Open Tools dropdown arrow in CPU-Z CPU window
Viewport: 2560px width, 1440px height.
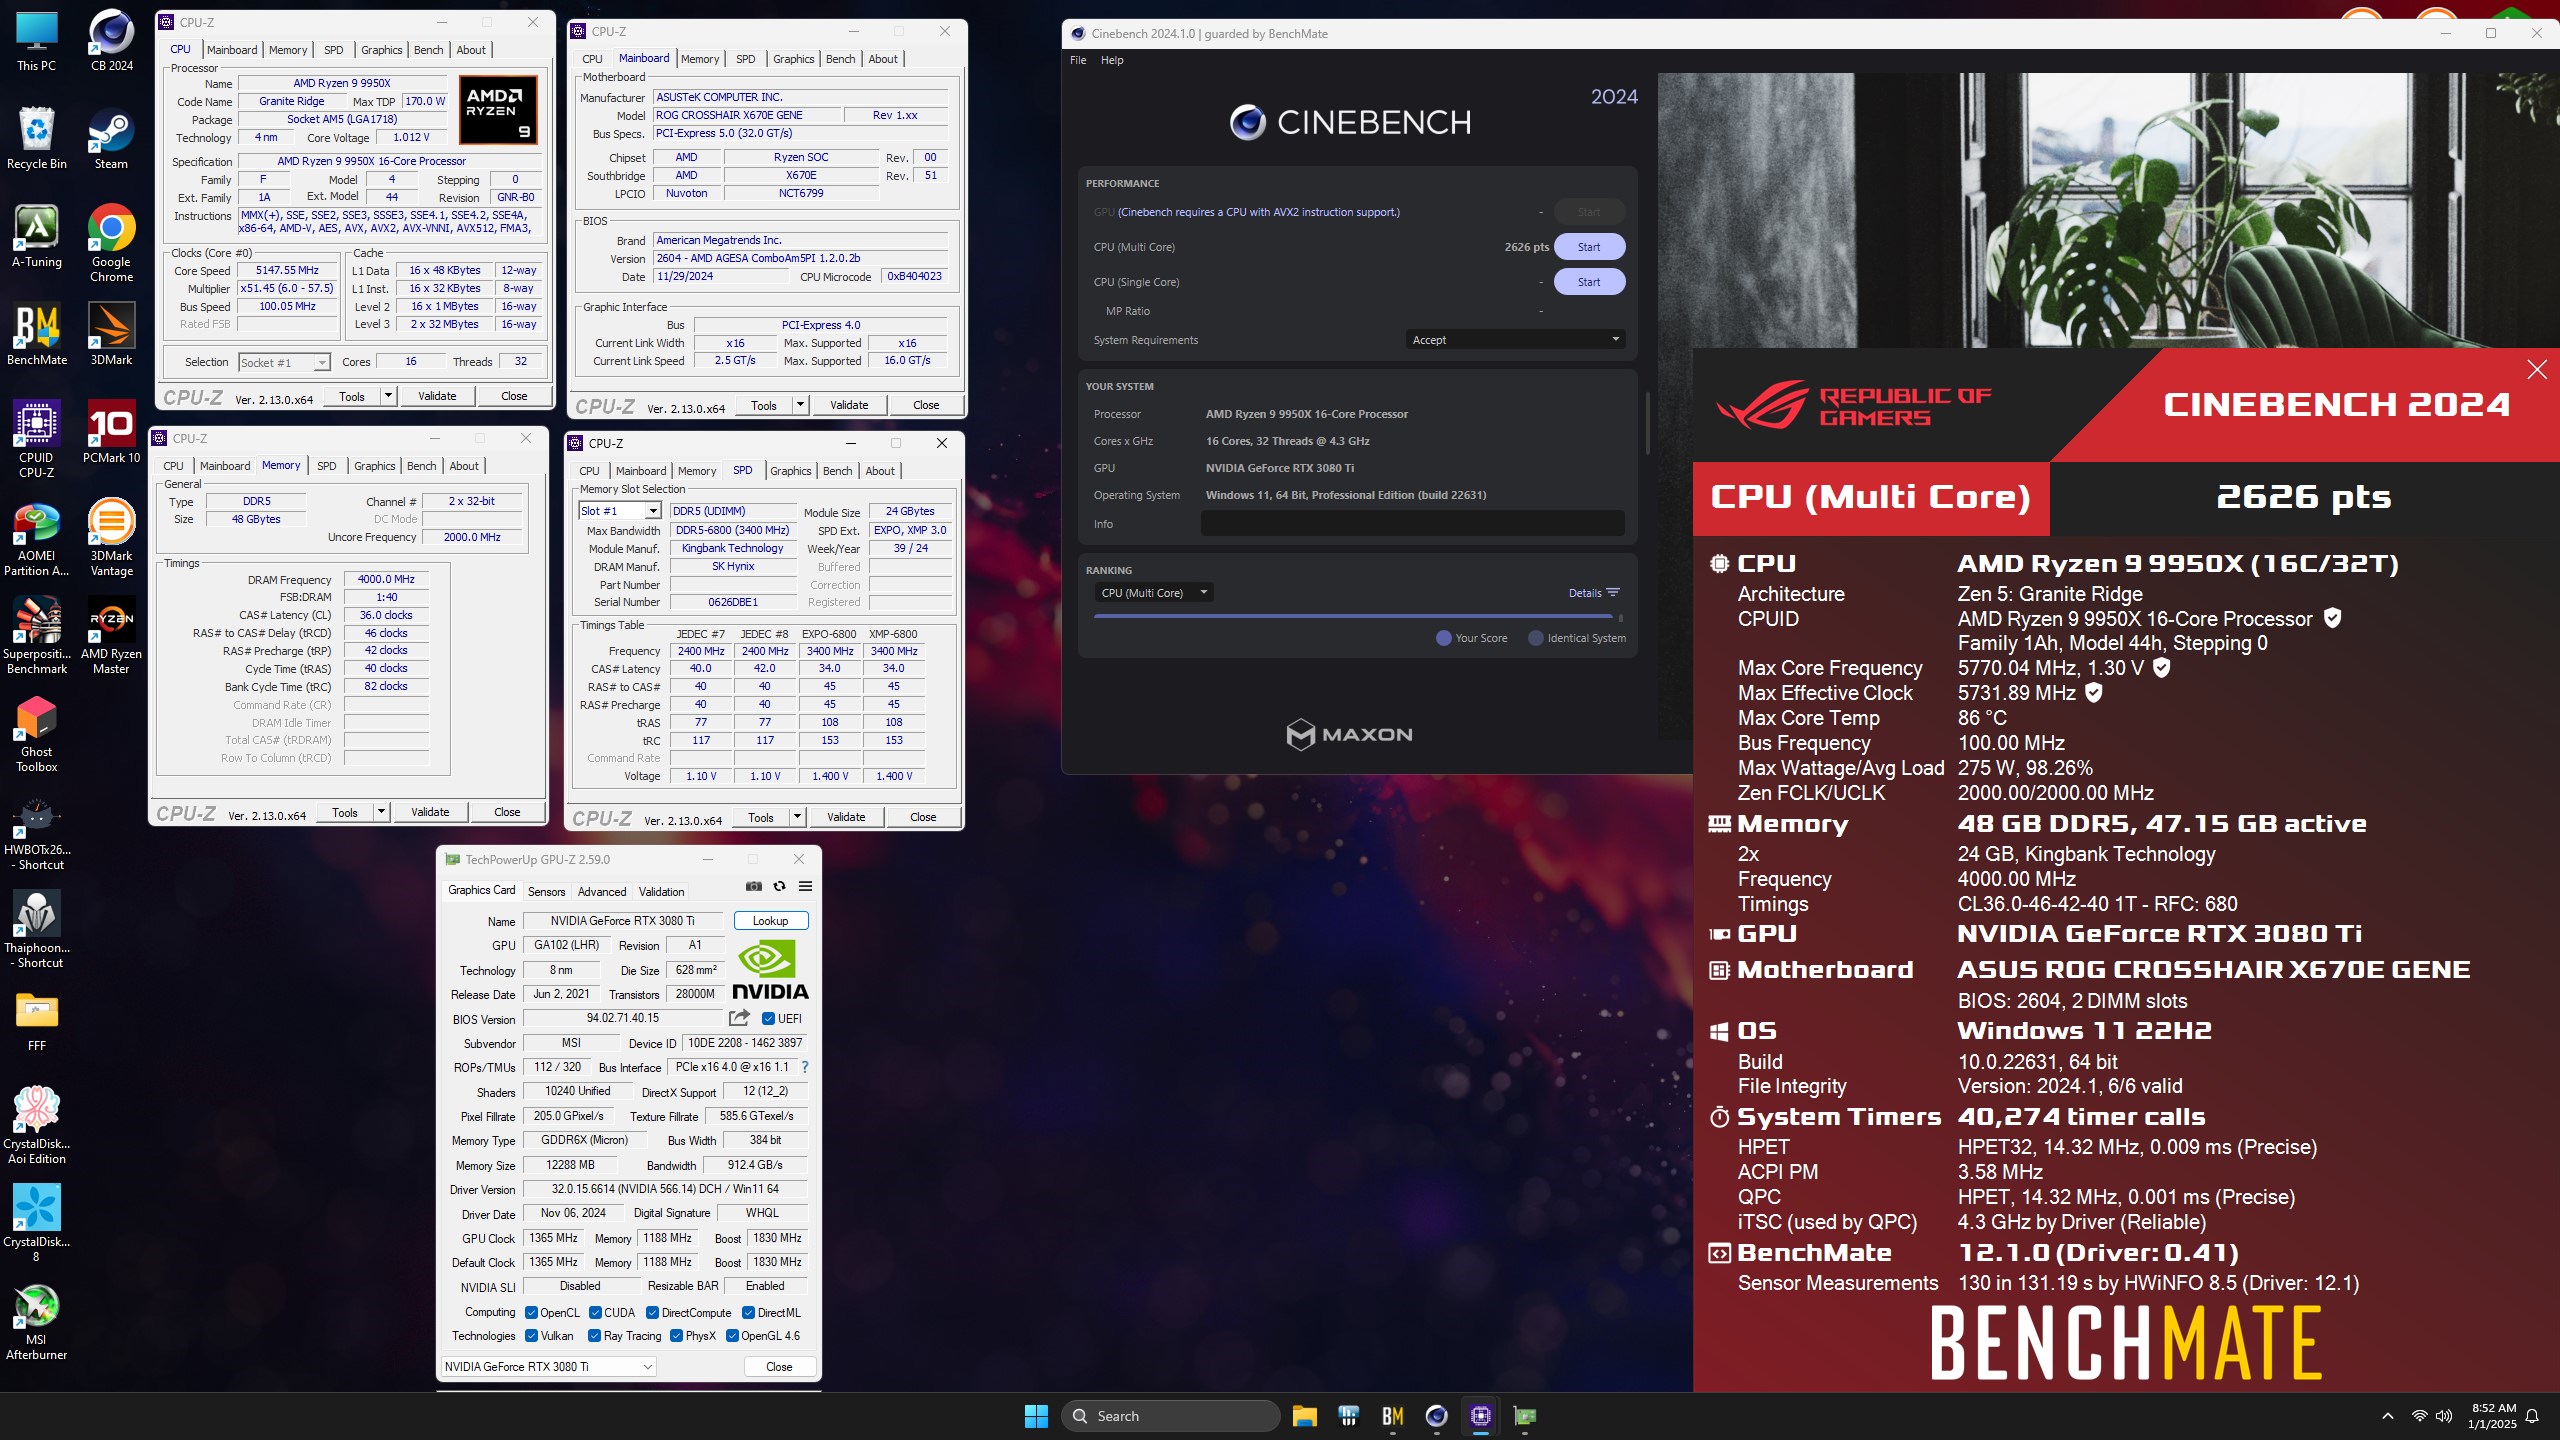tap(388, 396)
